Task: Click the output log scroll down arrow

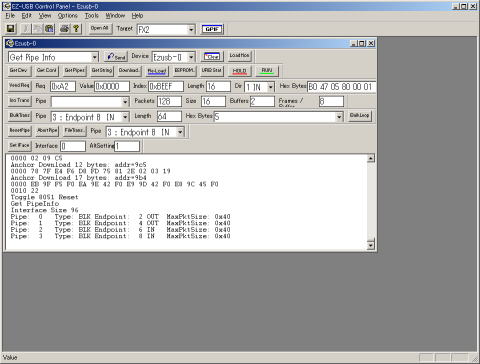Action: pyautogui.click(x=371, y=246)
